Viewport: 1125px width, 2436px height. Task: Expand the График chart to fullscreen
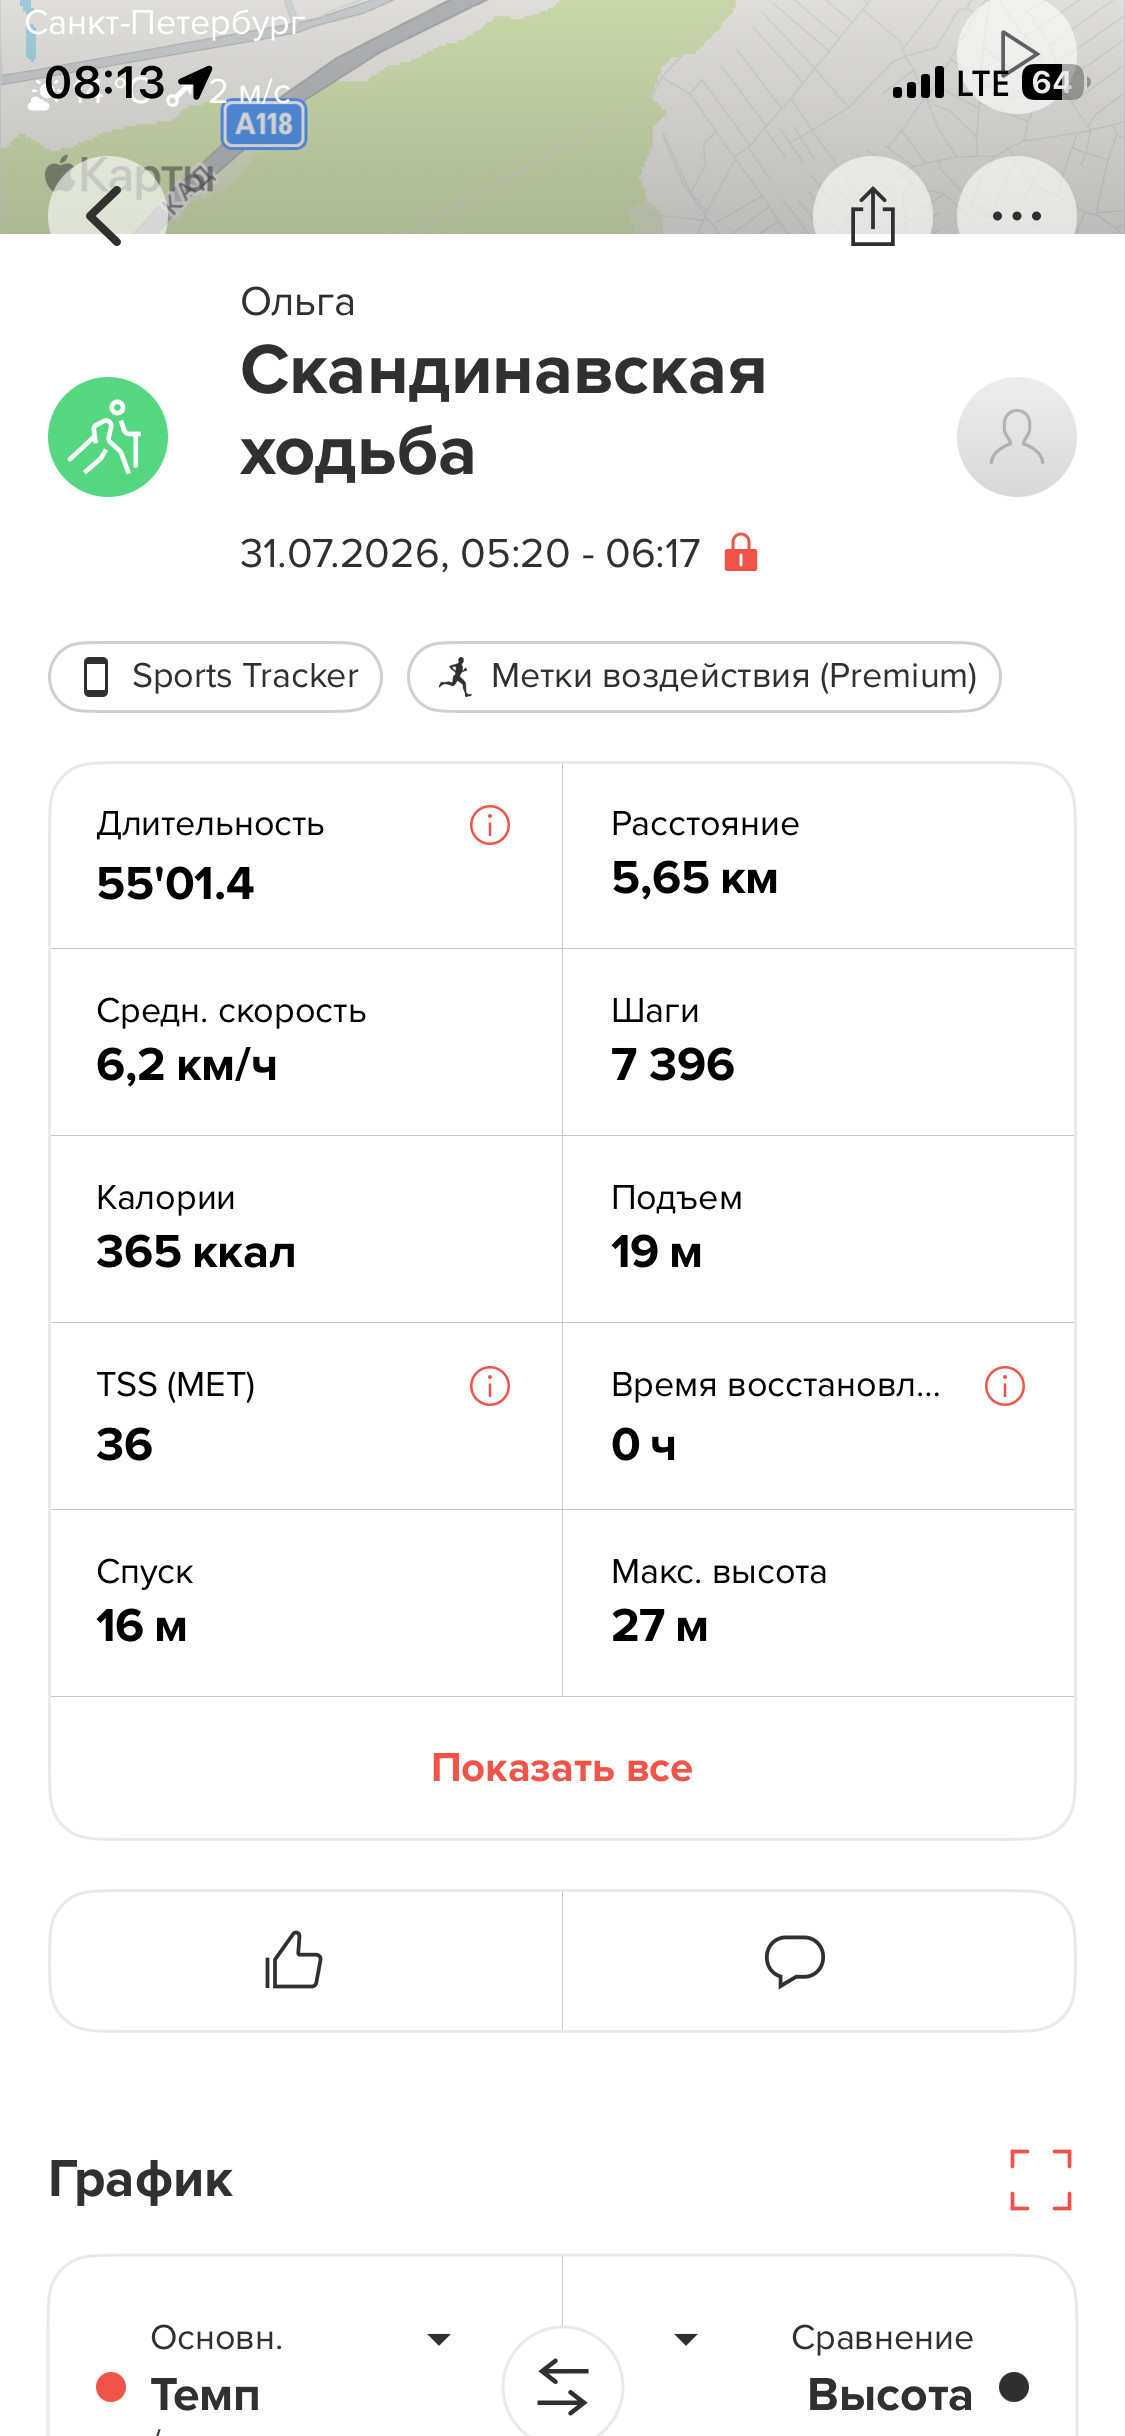point(1041,2179)
